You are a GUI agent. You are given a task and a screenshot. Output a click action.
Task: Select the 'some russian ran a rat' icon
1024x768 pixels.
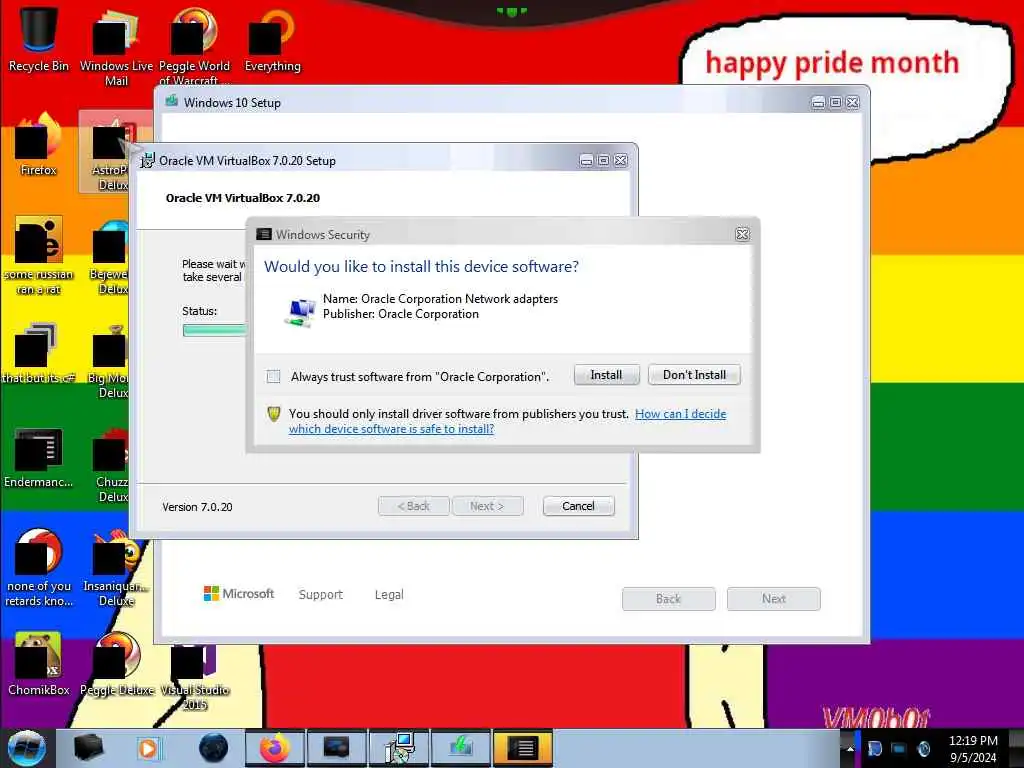(x=39, y=255)
